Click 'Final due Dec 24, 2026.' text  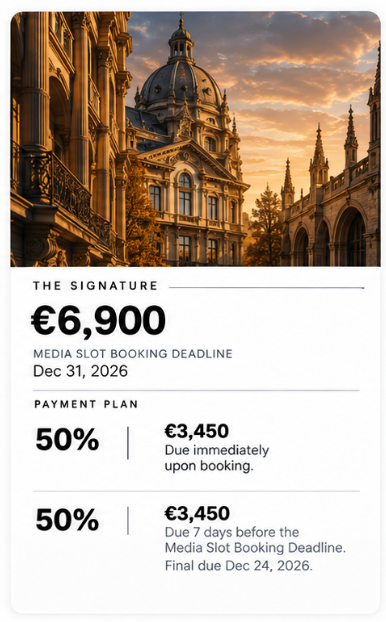(239, 566)
